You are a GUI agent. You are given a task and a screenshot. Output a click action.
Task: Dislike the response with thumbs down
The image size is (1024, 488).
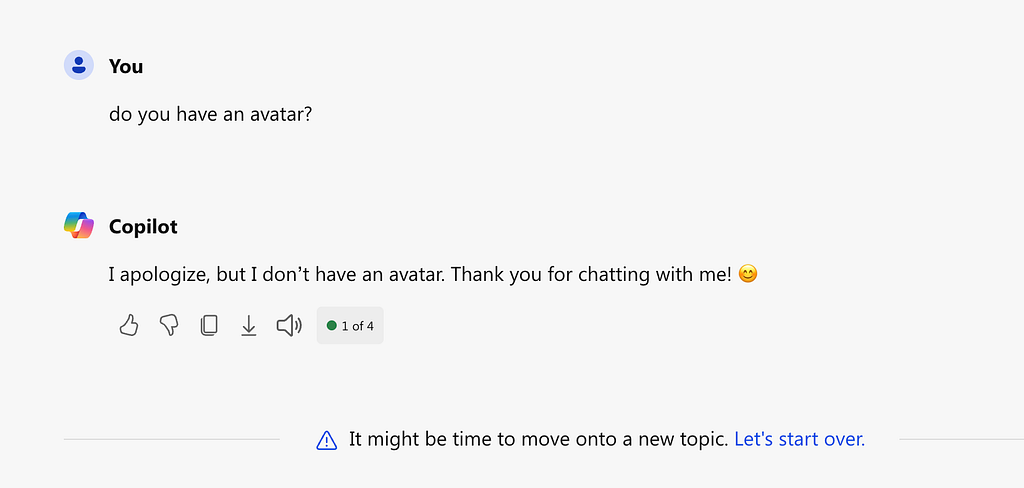pos(169,325)
